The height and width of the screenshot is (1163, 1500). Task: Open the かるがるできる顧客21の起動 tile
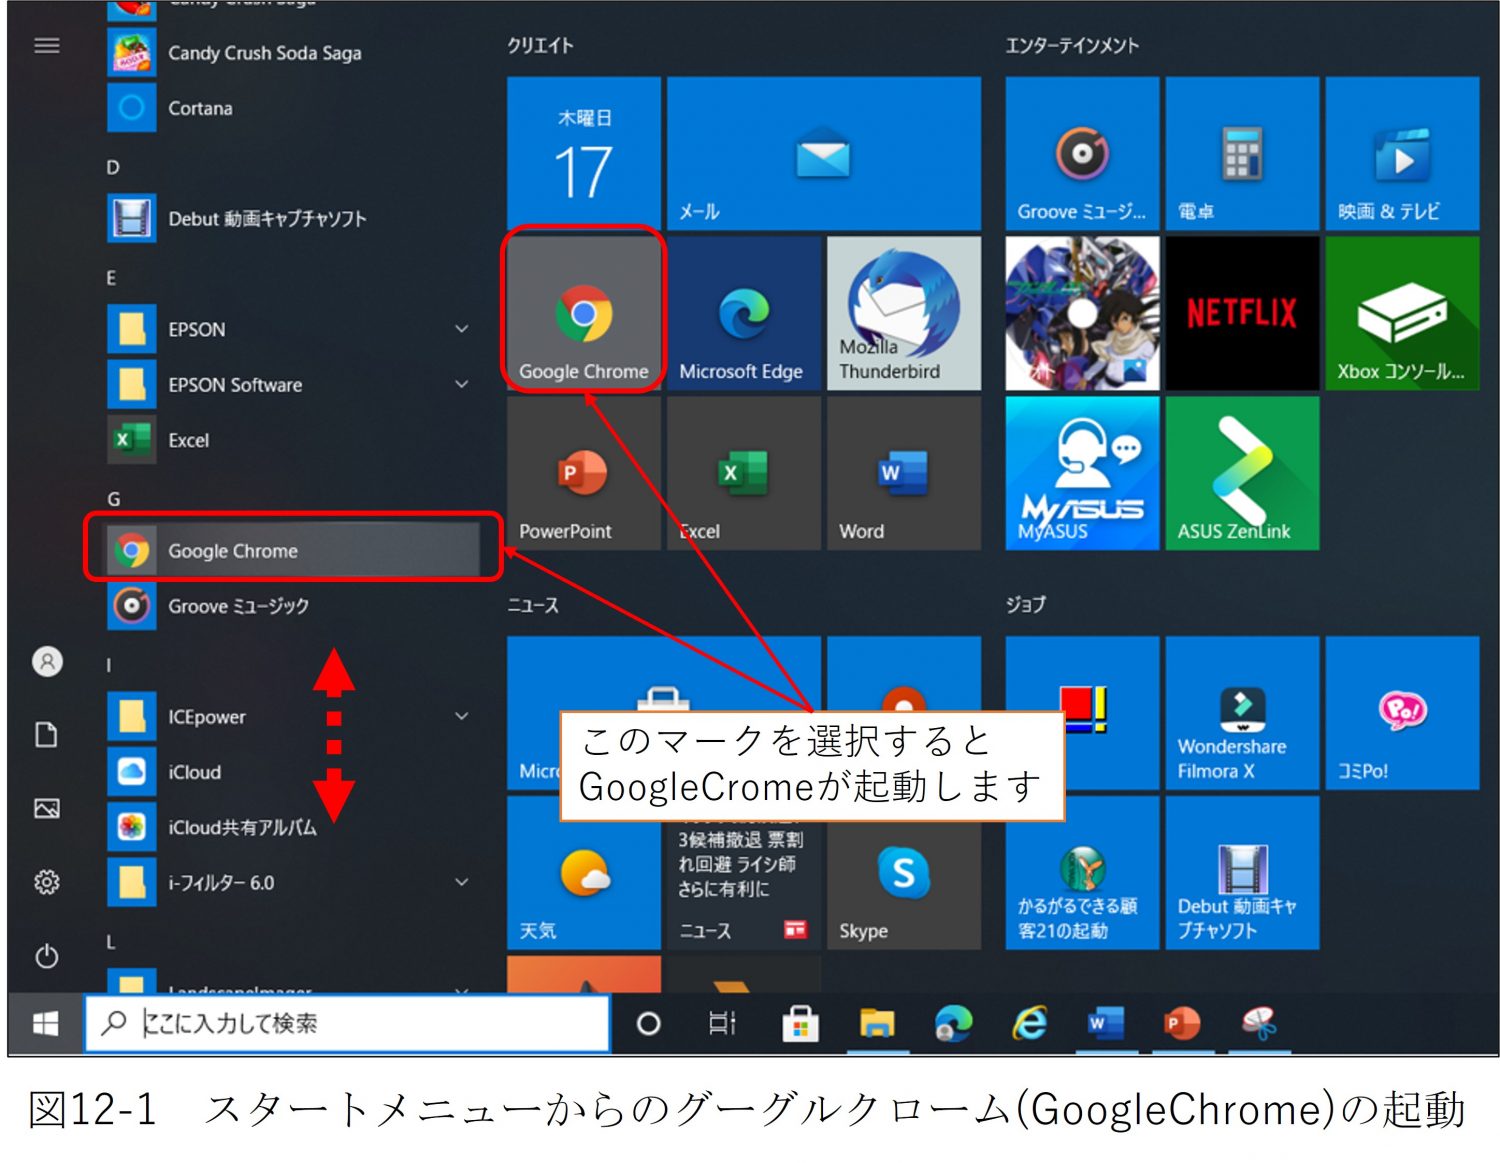pyautogui.click(x=1082, y=873)
